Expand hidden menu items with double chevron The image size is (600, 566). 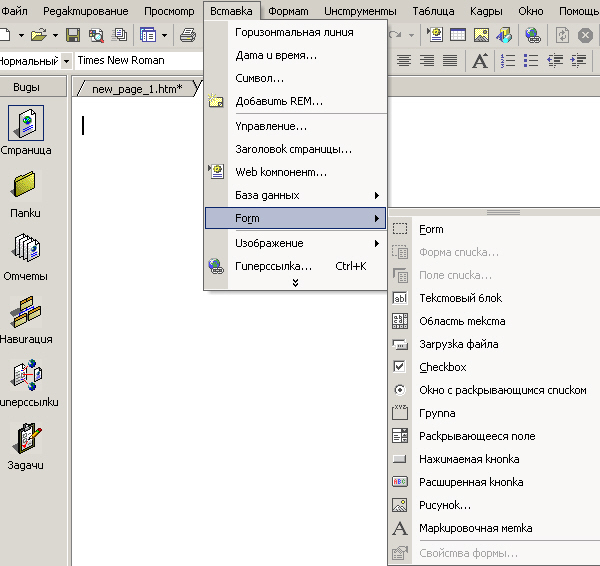pyautogui.click(x=295, y=283)
